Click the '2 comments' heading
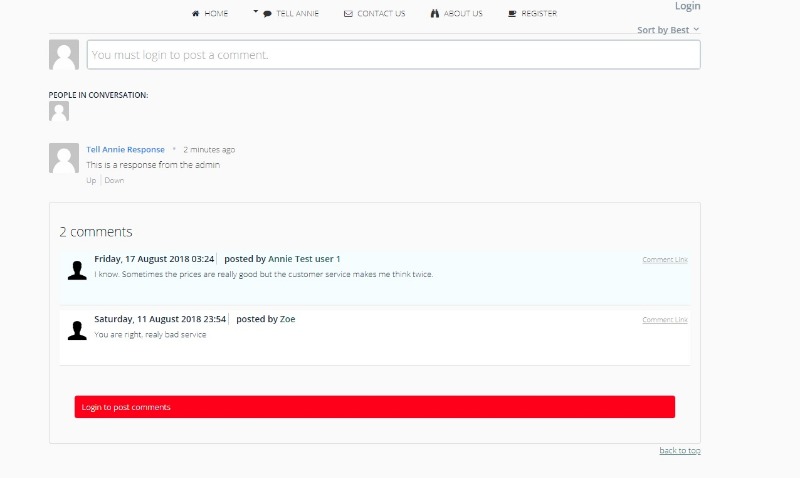The height and width of the screenshot is (478, 800). 96,232
